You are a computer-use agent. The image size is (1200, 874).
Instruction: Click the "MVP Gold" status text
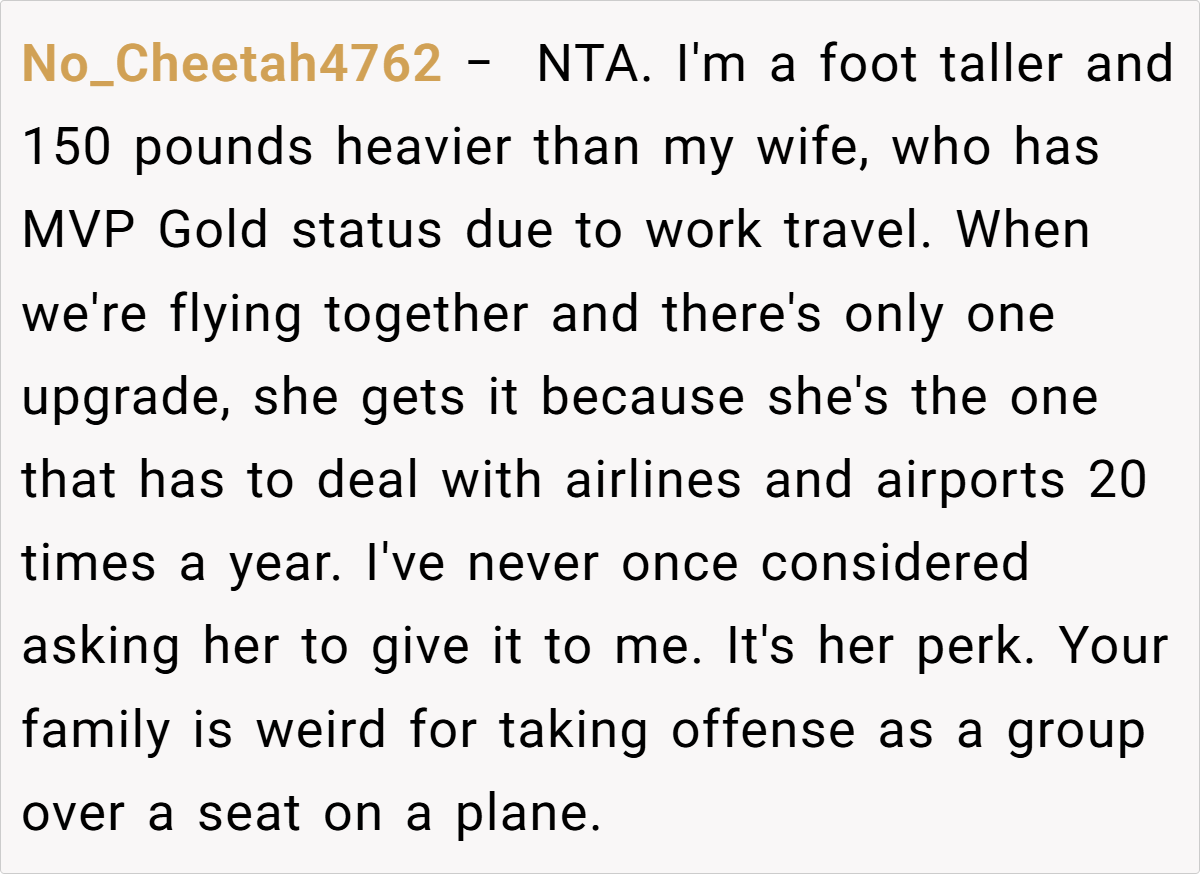[144, 231]
